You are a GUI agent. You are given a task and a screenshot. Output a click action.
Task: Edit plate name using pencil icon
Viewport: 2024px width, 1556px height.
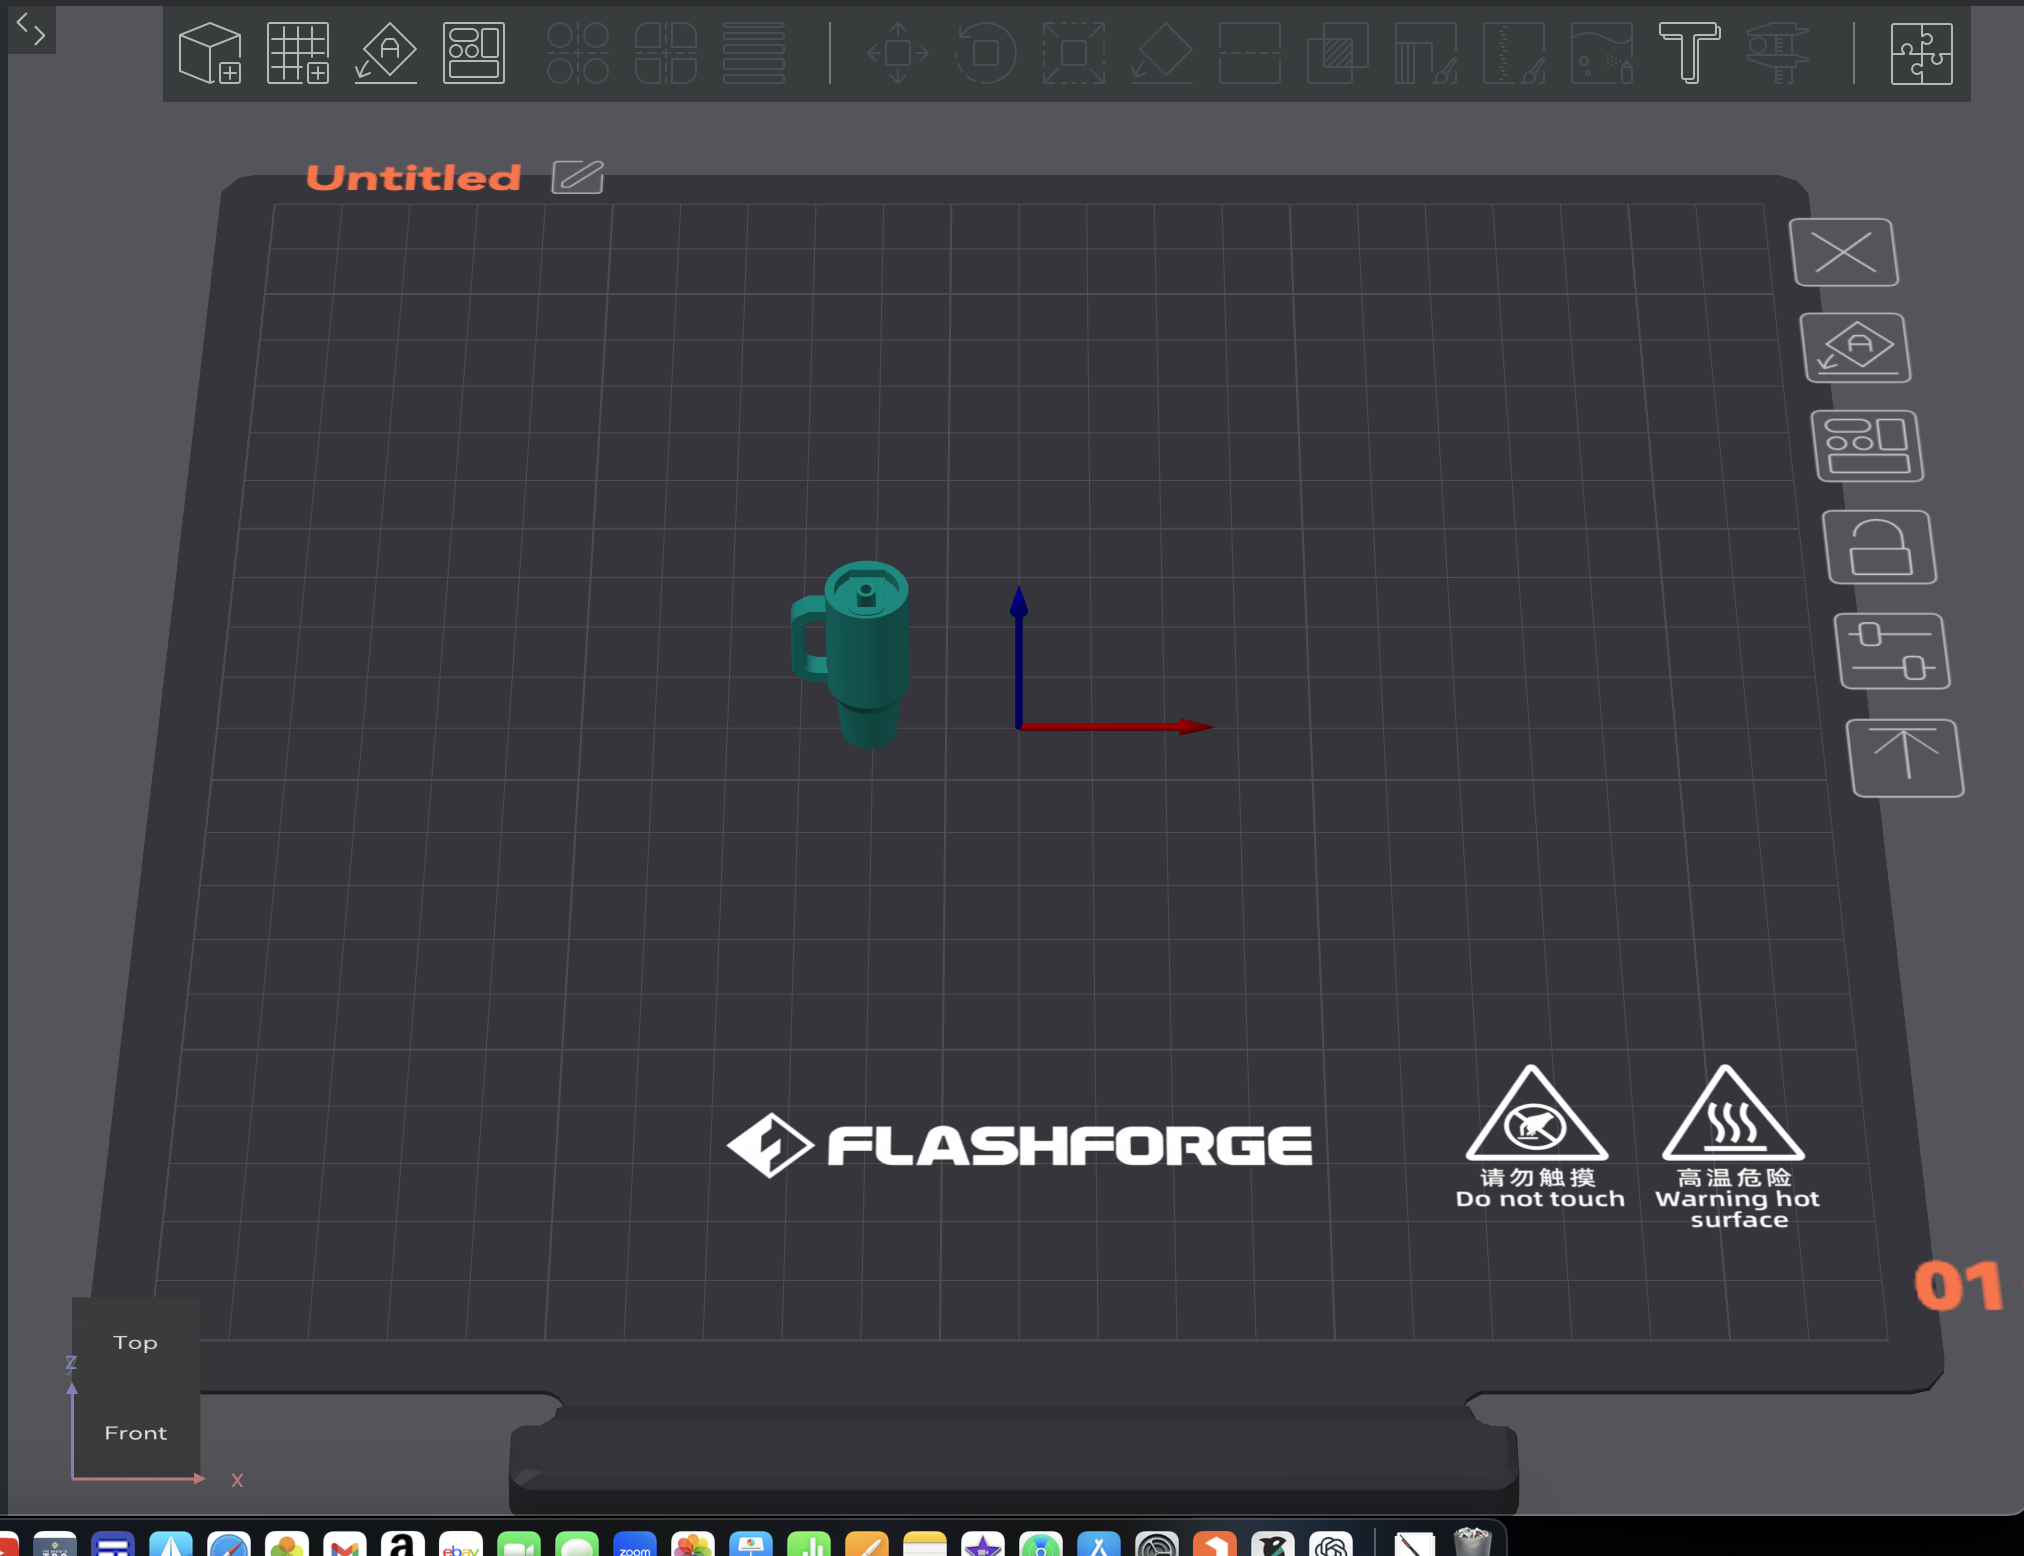[578, 177]
